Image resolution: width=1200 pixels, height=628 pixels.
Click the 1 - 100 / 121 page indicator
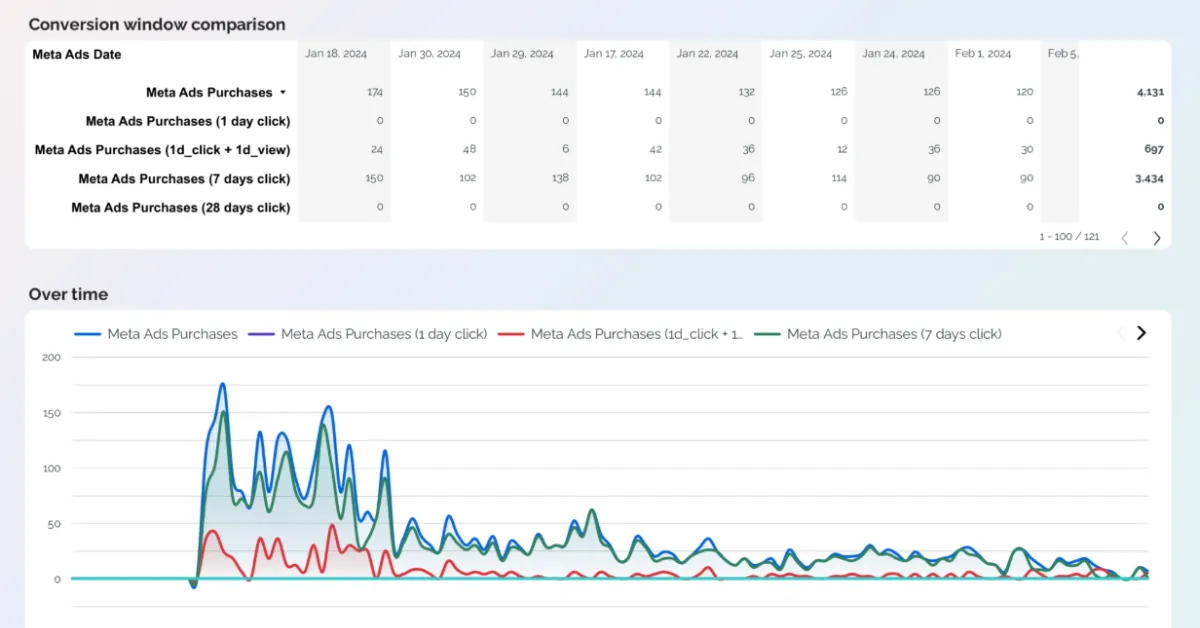click(1068, 237)
